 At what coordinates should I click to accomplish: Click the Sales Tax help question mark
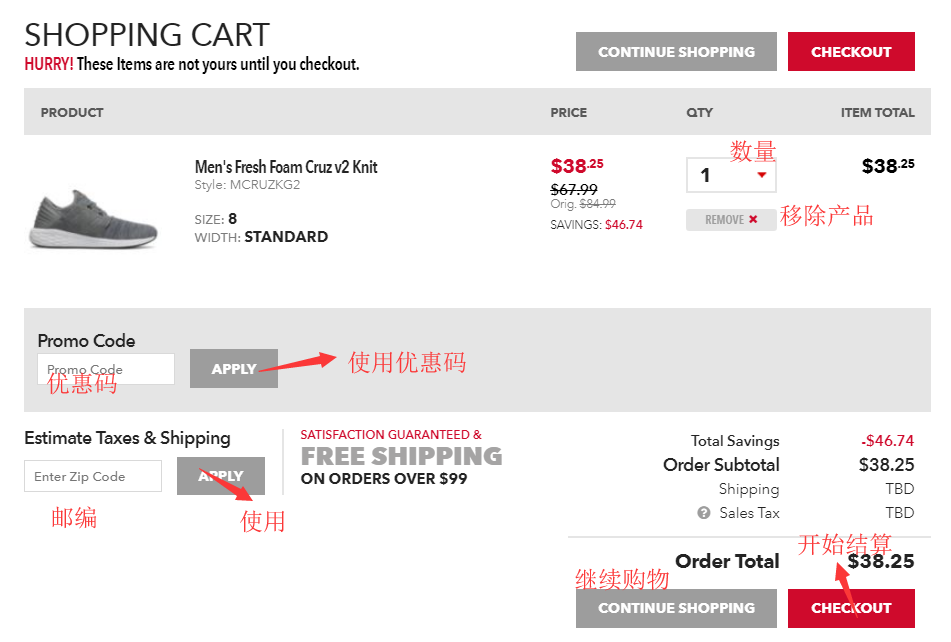point(704,513)
